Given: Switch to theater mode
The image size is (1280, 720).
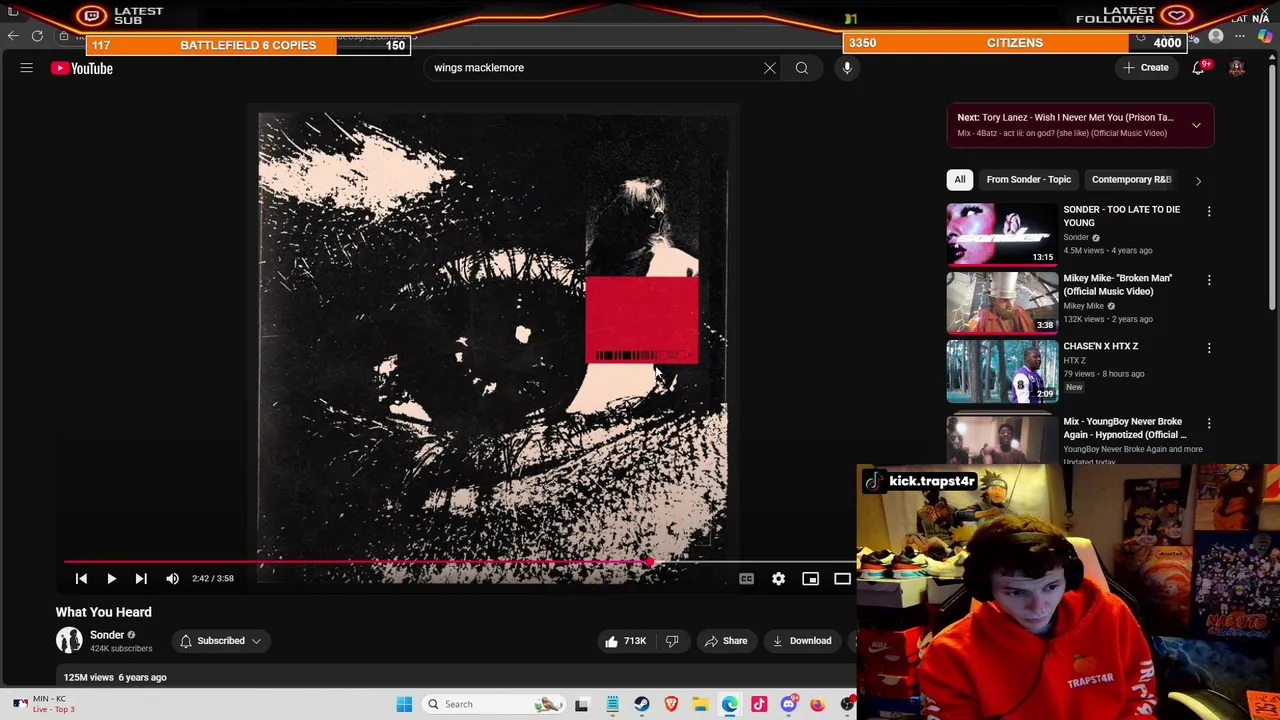Looking at the screenshot, I should pos(842,578).
